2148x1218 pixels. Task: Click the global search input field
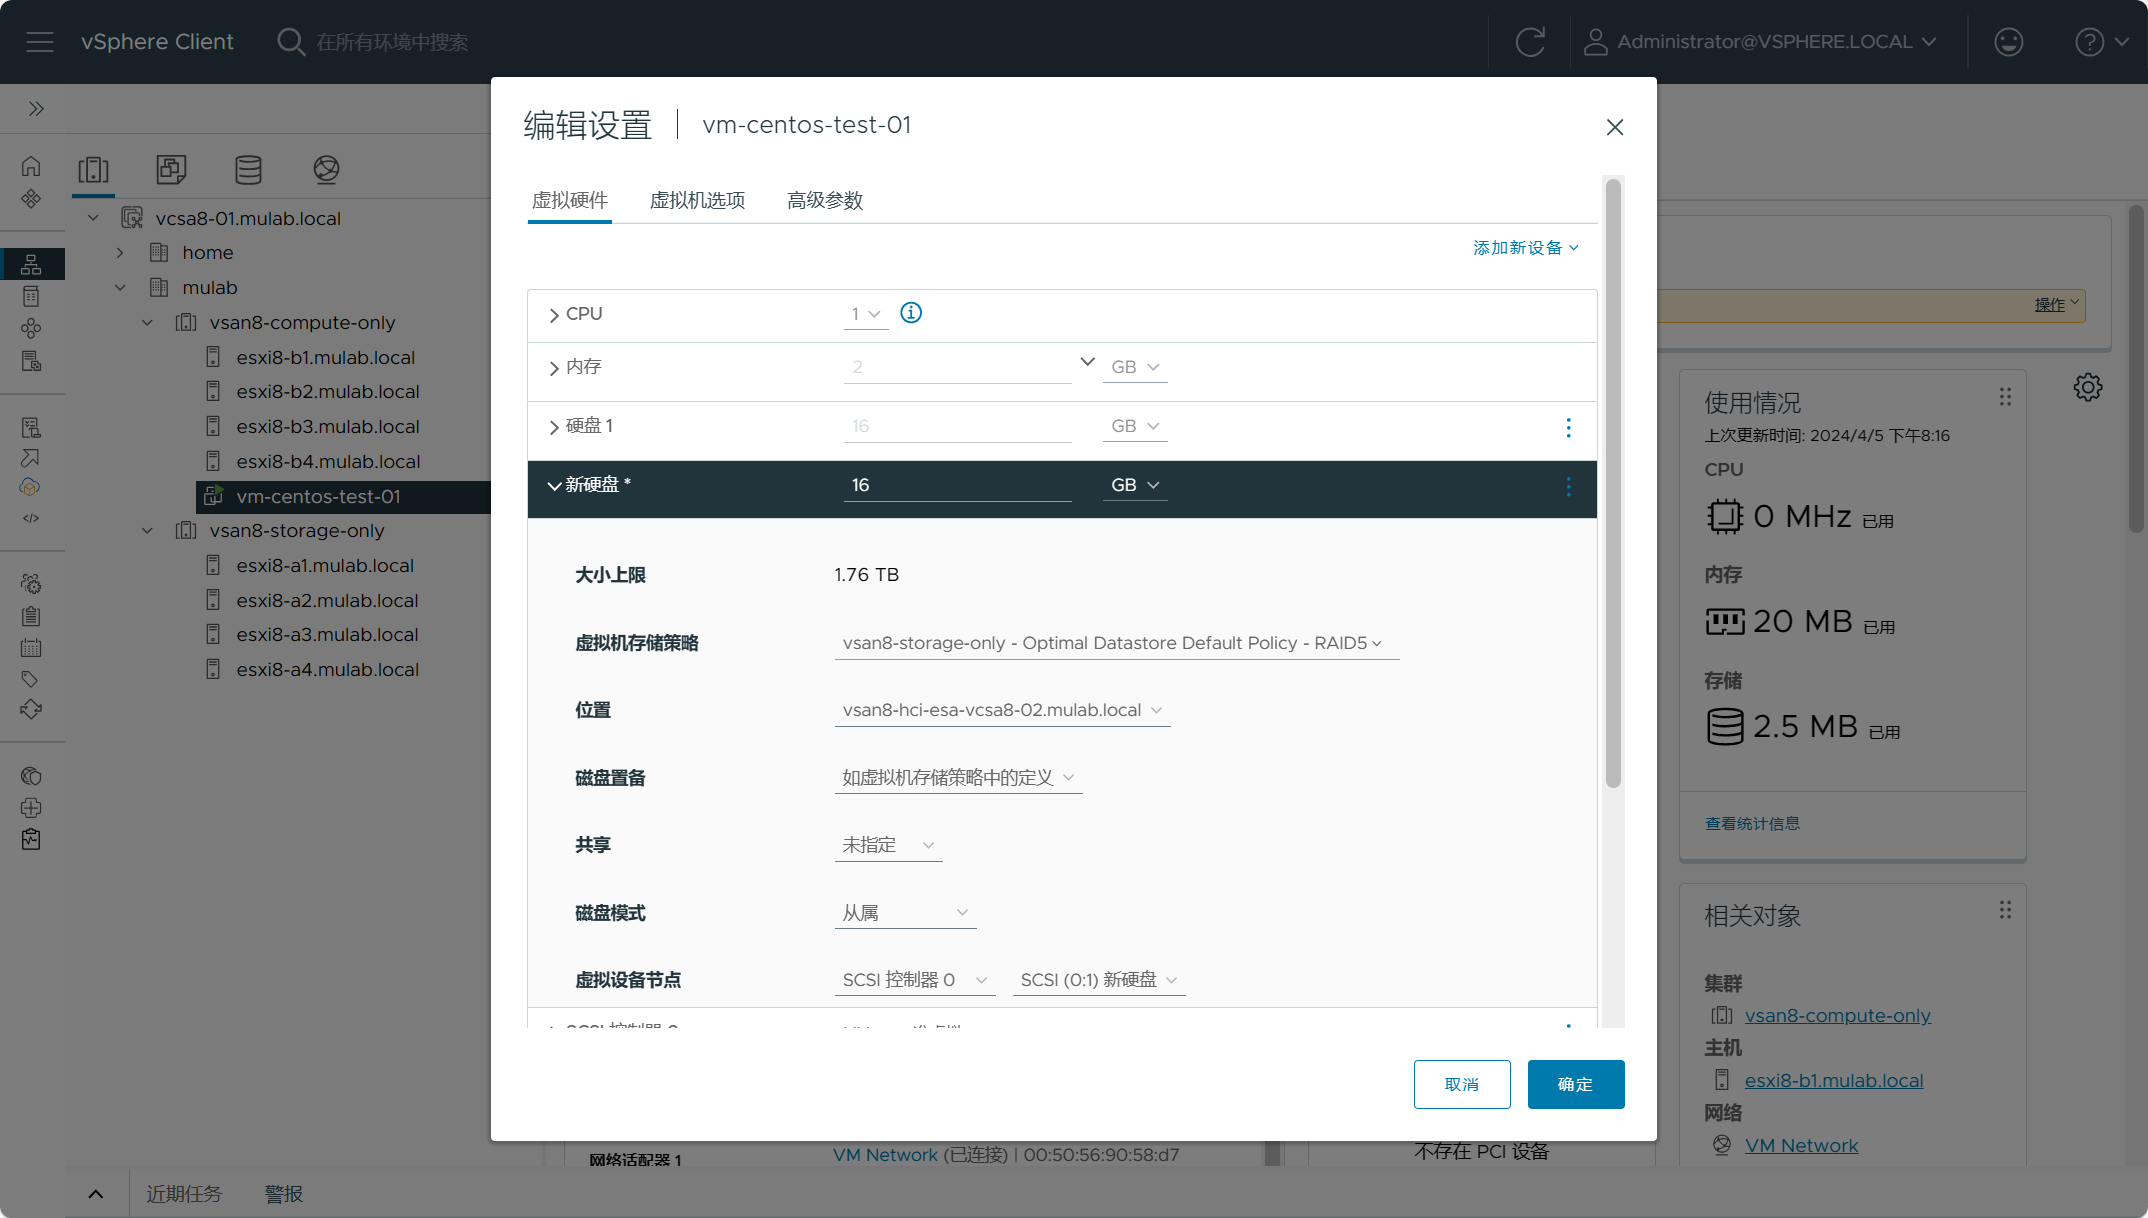point(392,42)
